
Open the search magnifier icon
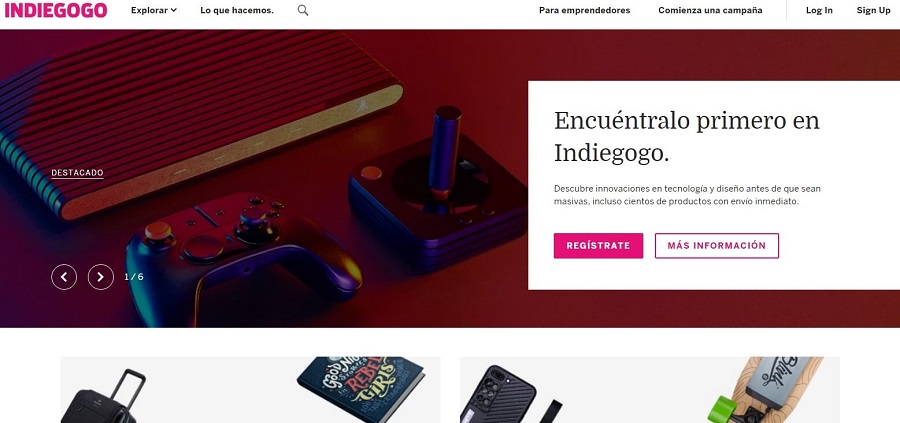303,10
